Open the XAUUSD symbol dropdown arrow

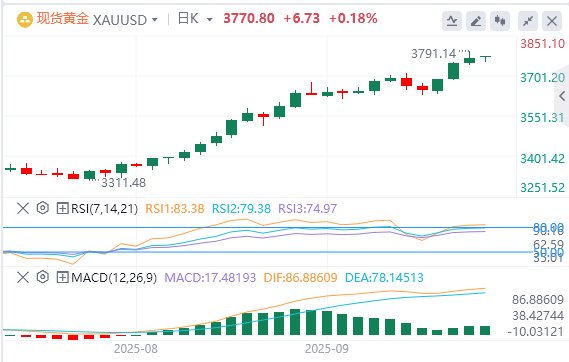155,20
